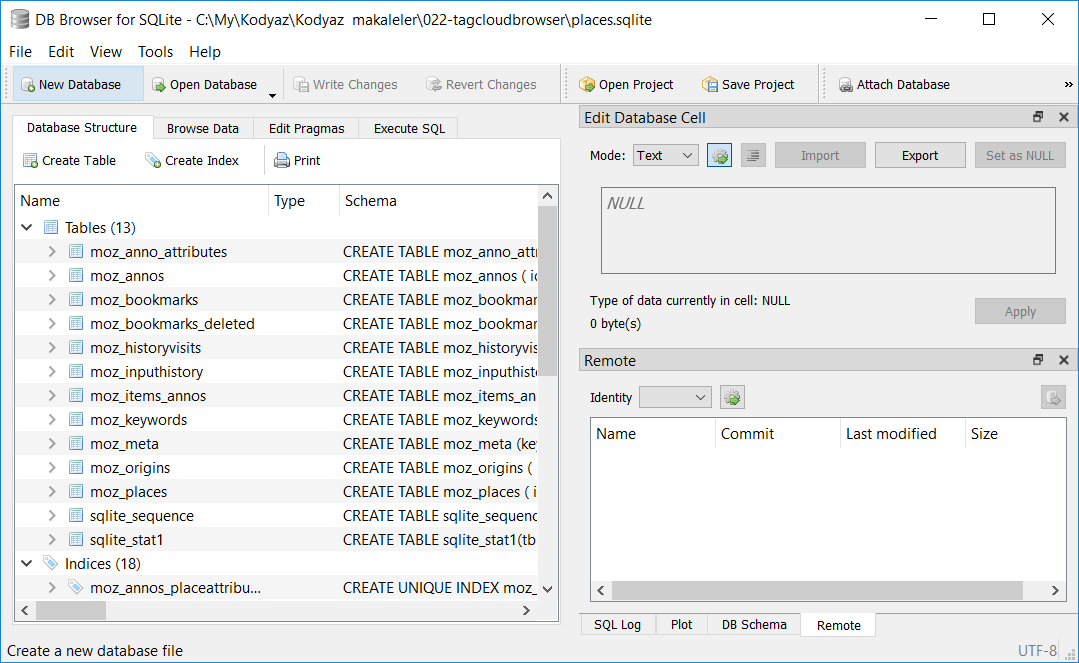Click the Apply button

pos(1020,312)
